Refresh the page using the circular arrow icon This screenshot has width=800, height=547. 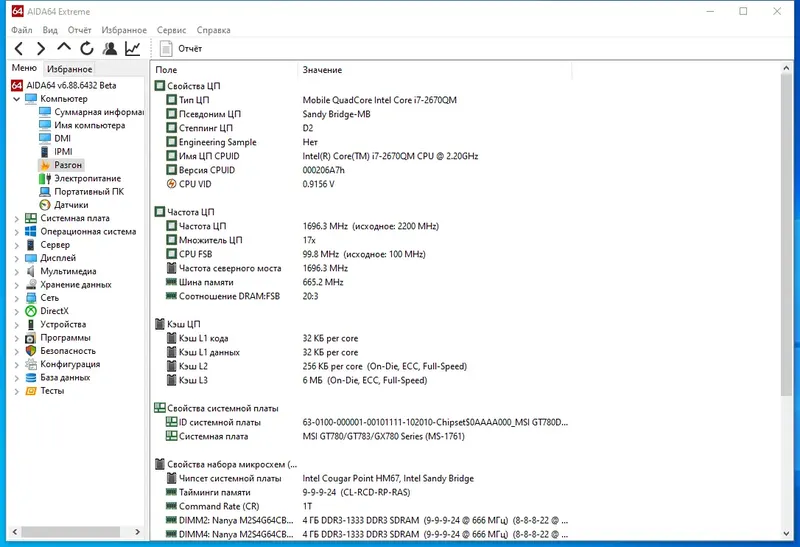(x=87, y=48)
